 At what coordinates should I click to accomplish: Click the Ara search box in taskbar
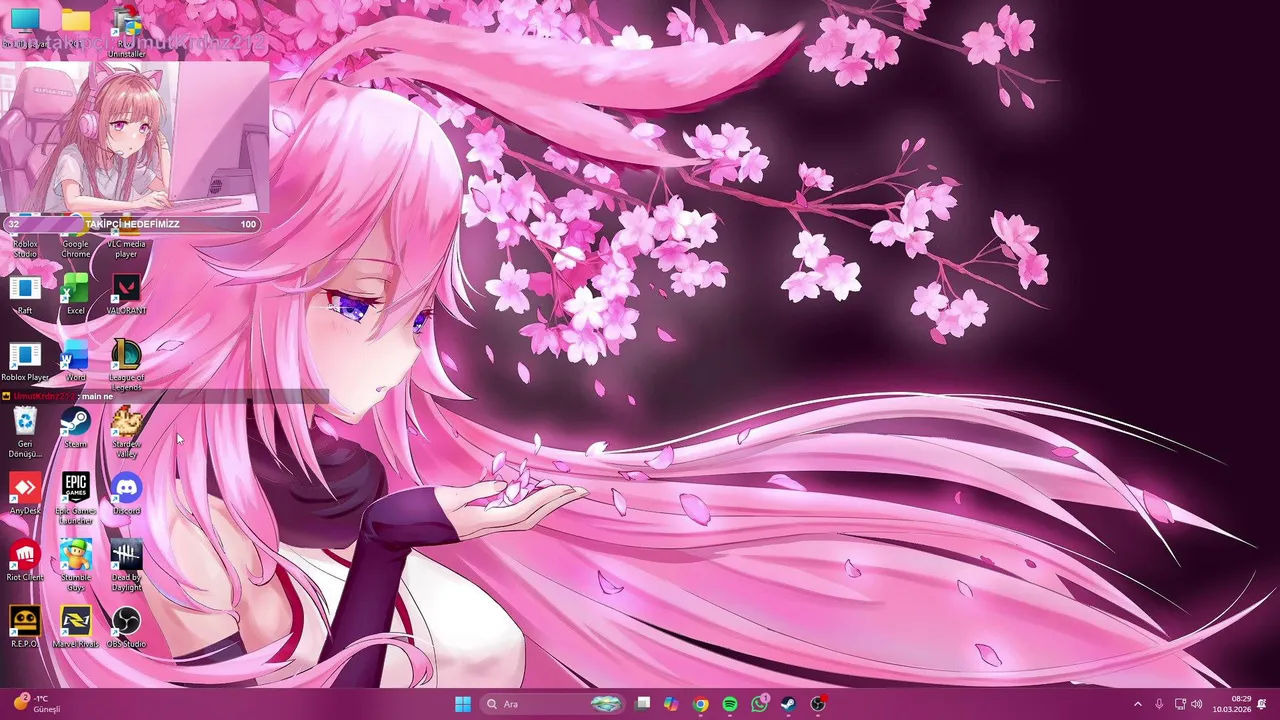(554, 704)
